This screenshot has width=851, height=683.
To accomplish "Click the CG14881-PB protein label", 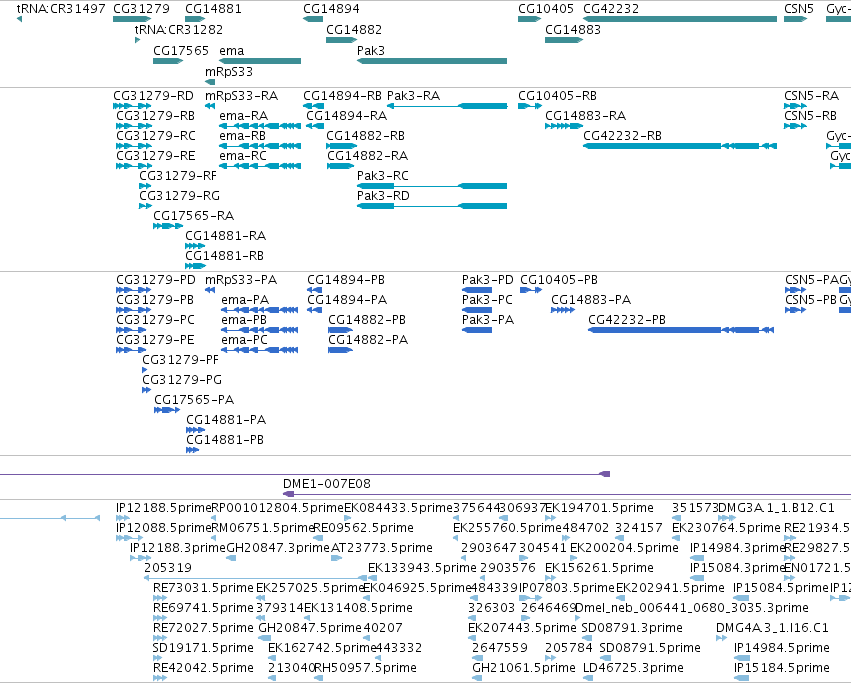I will (225, 440).
